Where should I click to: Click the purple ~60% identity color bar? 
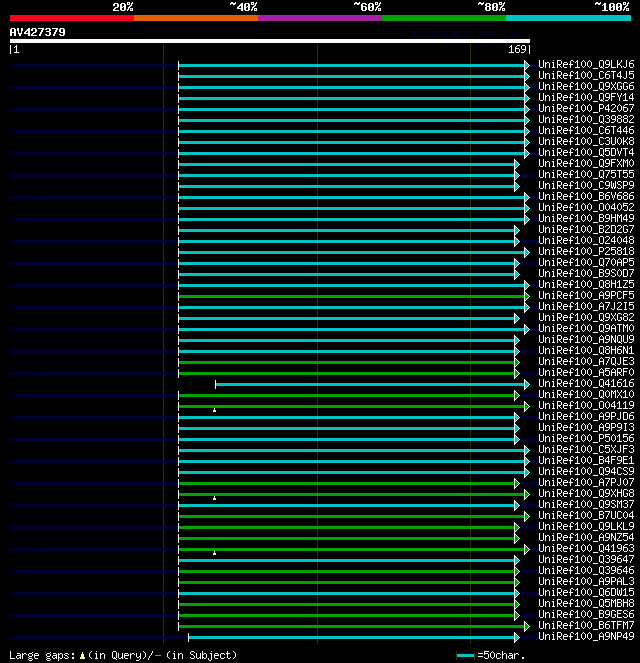coord(320,18)
